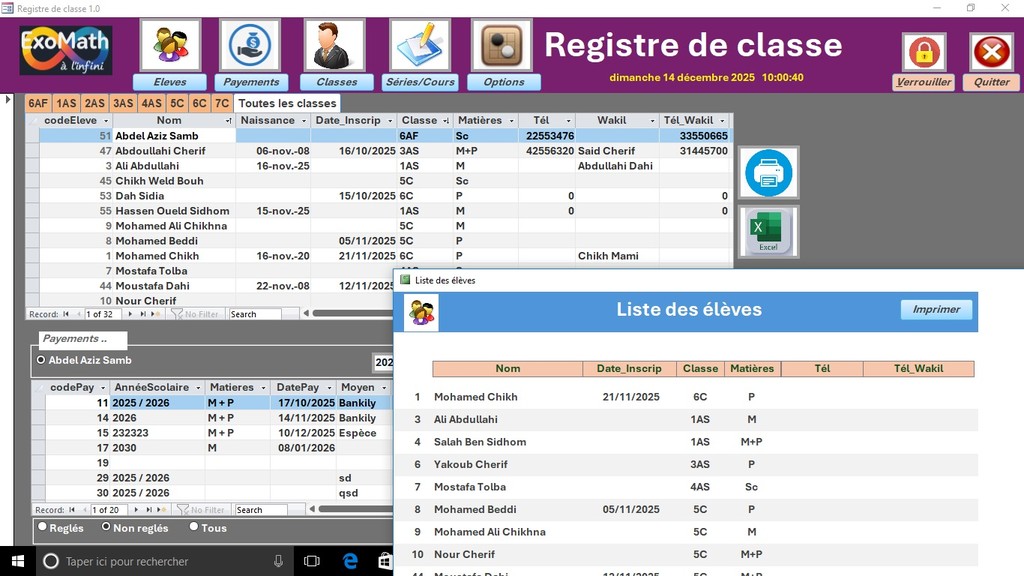Open Task View on taskbar
Viewport: 1024px width, 576px height.
coord(312,561)
